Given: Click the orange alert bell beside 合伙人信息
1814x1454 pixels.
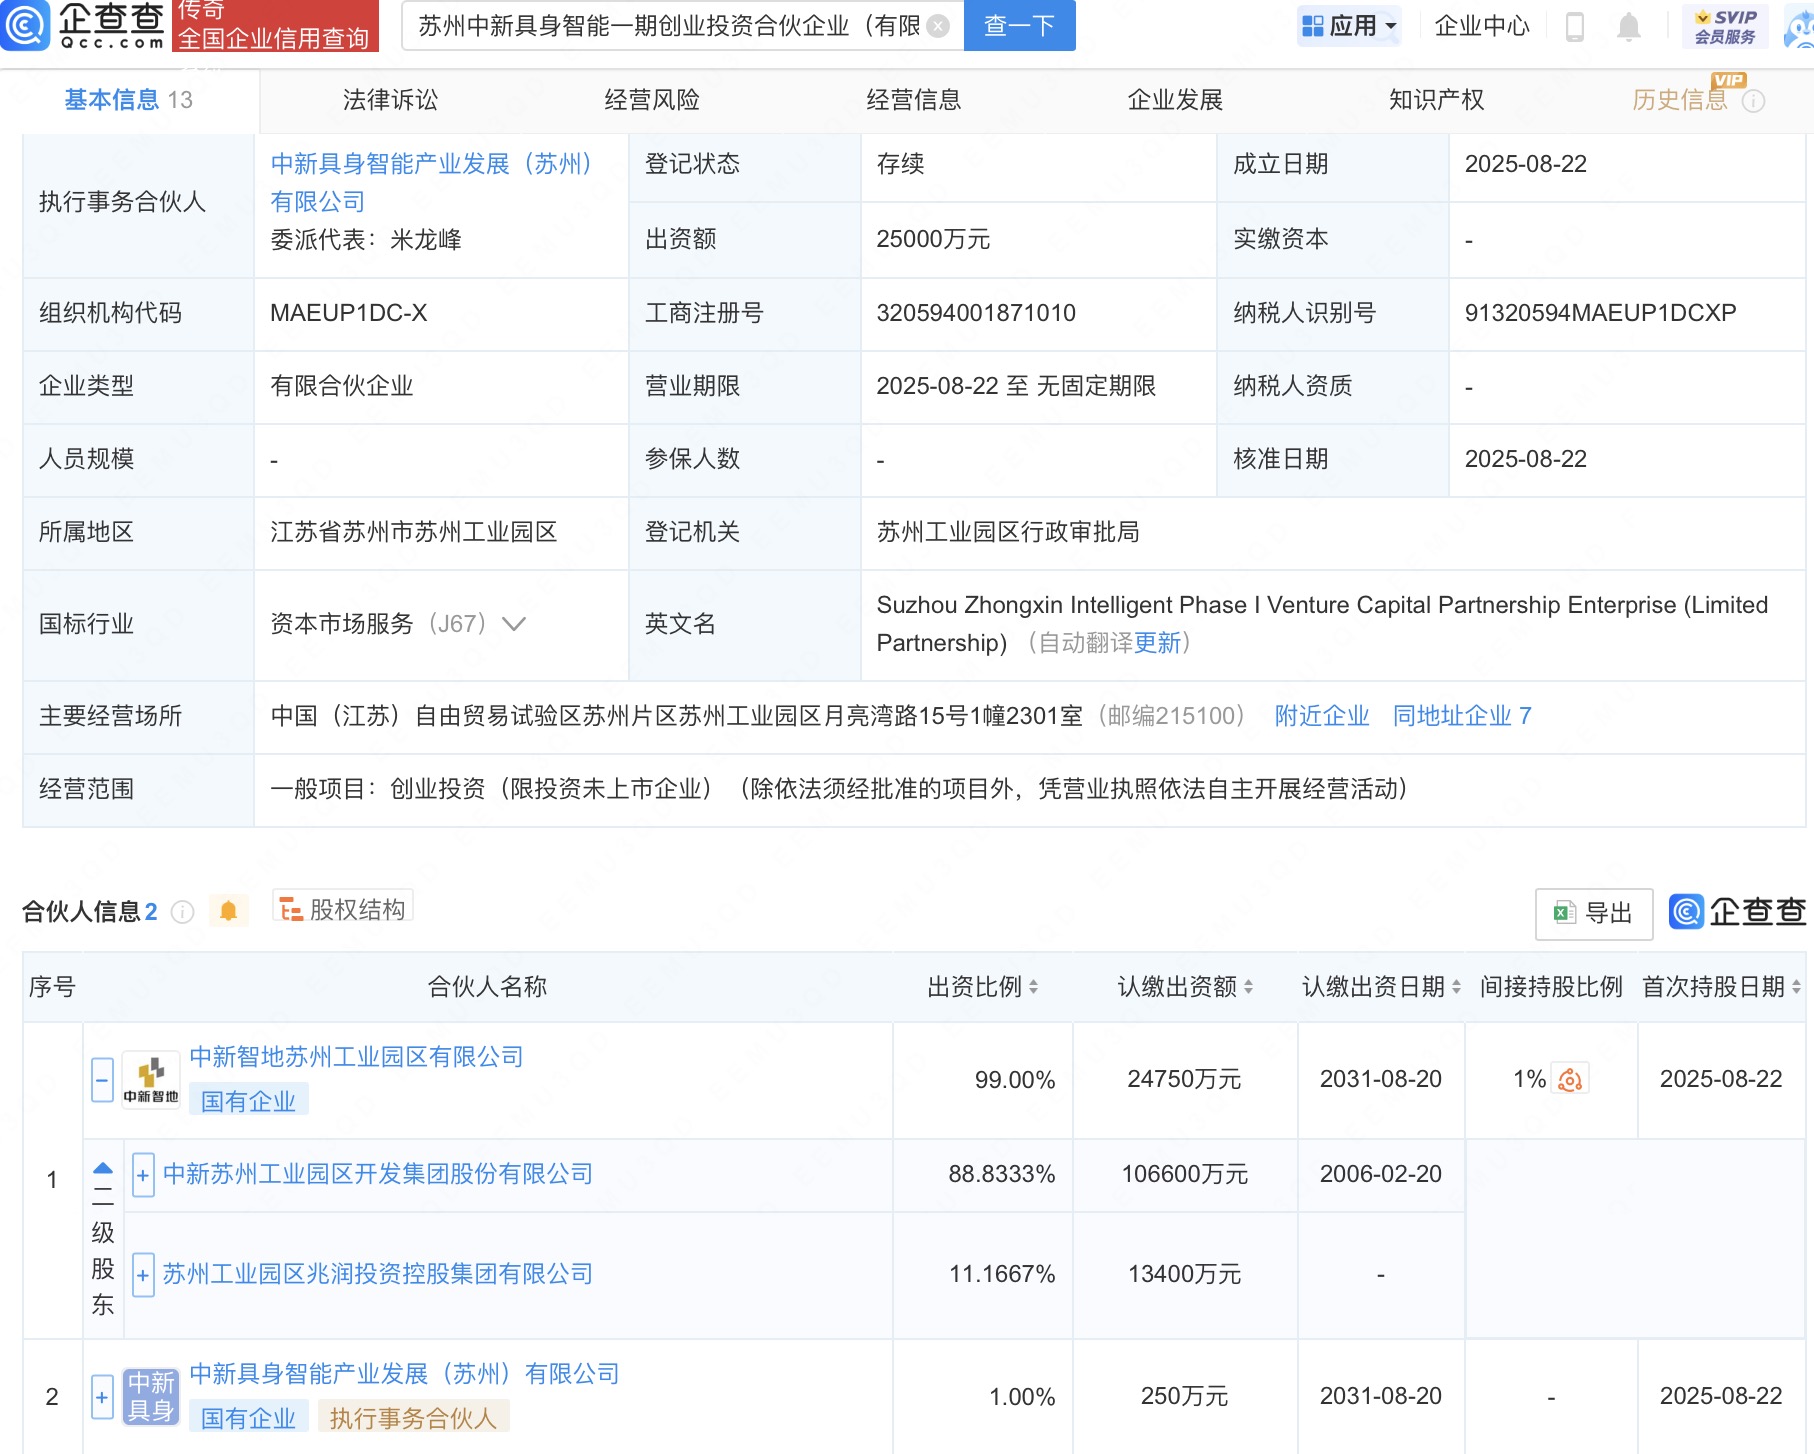Looking at the screenshot, I should pos(228,911).
